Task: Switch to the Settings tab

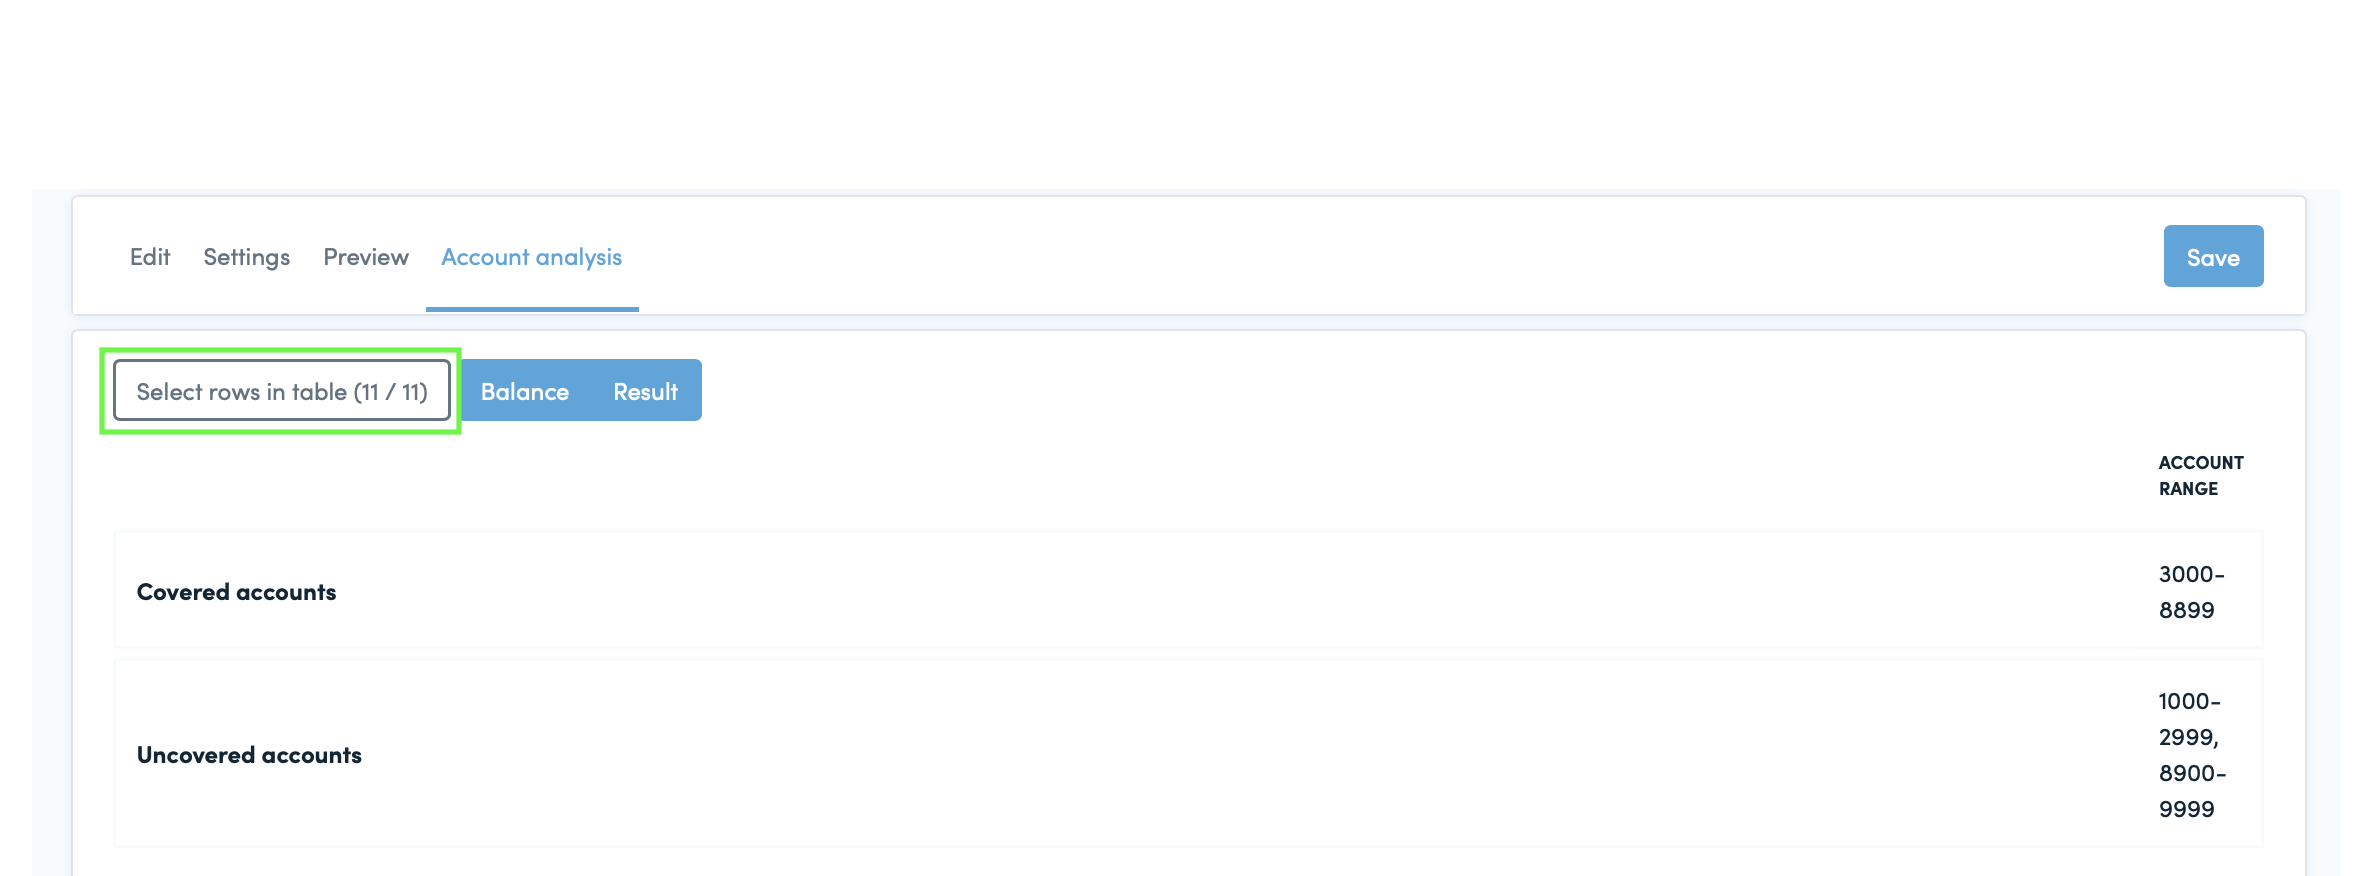Action: [246, 257]
